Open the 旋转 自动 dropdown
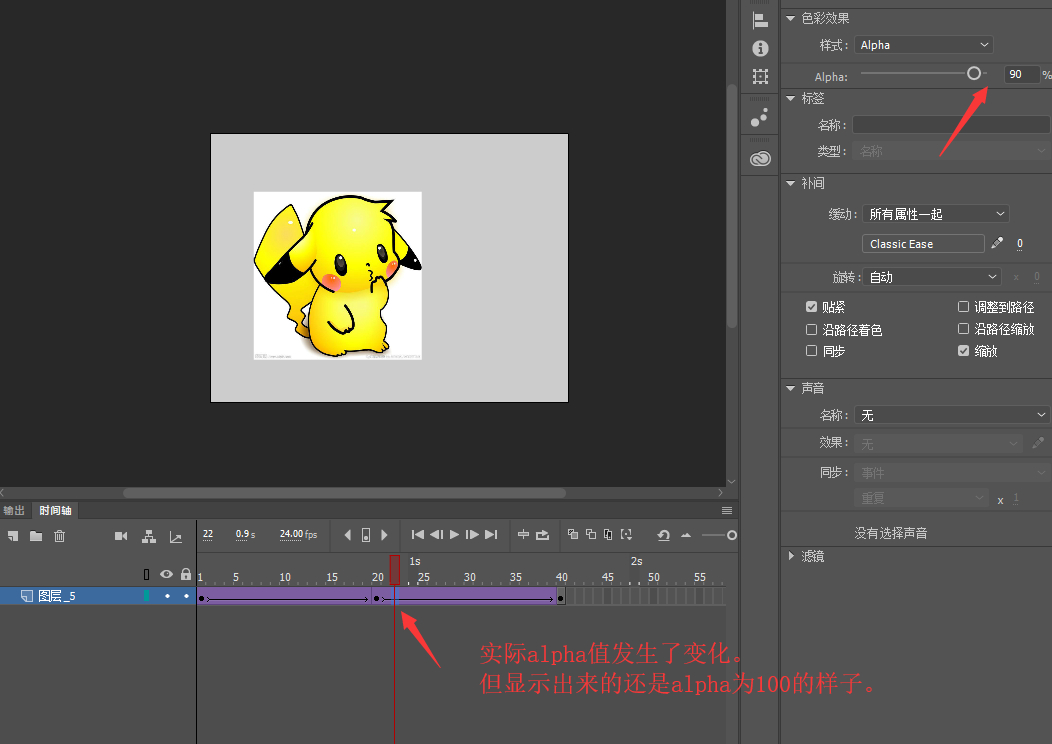1052x744 pixels. tap(931, 277)
